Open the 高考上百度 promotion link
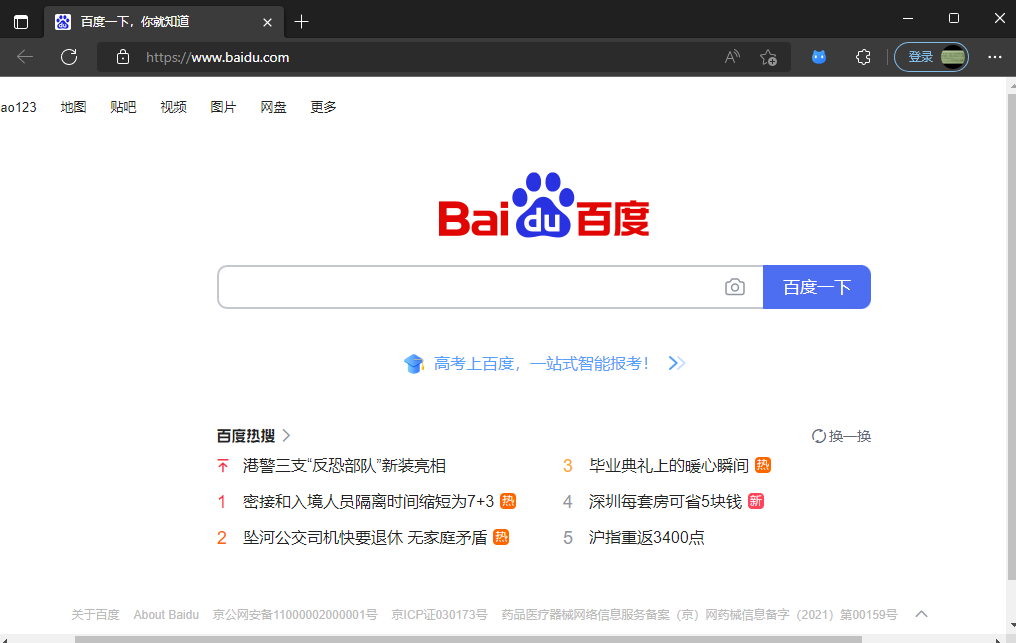 (542, 364)
